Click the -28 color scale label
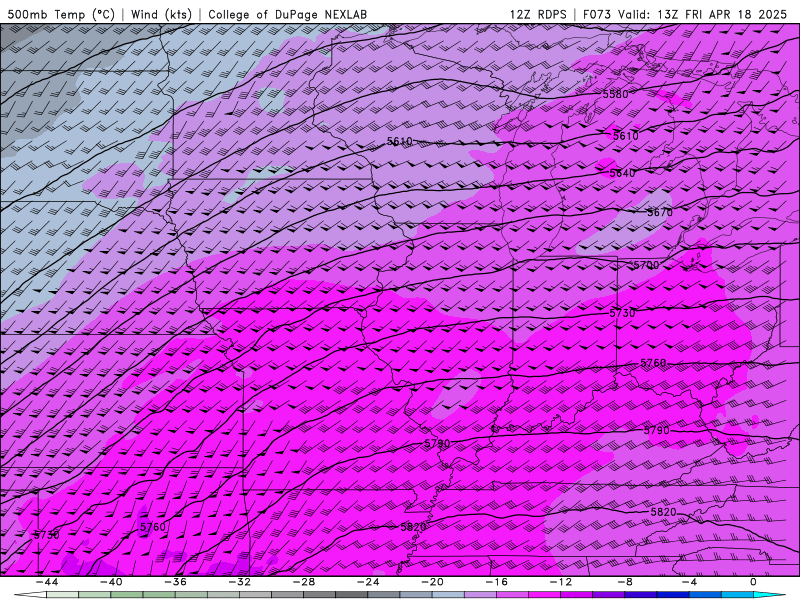The height and width of the screenshot is (600, 800). (x=304, y=582)
